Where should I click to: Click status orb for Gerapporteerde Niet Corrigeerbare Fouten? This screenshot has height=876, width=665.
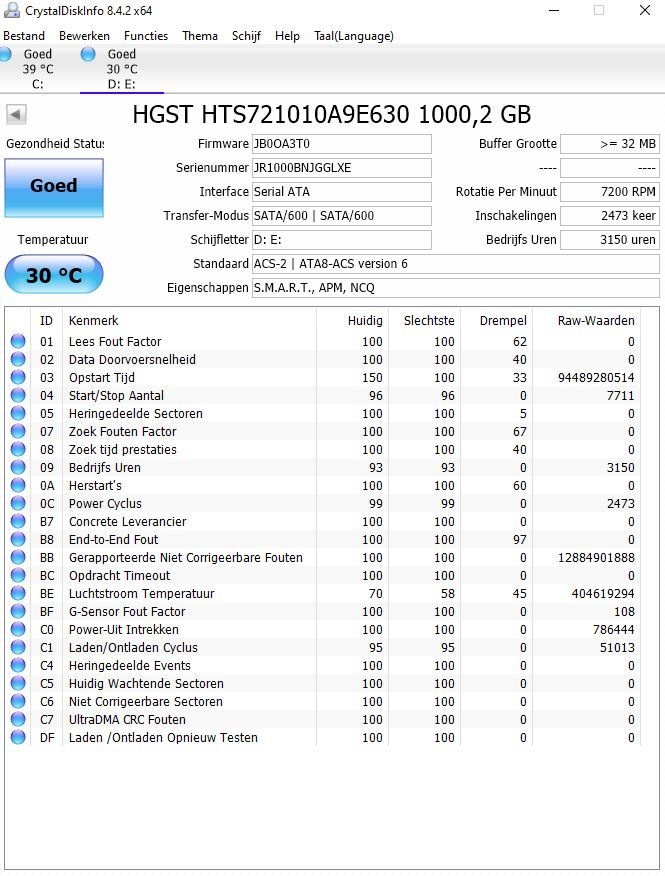pyautogui.click(x=18, y=557)
